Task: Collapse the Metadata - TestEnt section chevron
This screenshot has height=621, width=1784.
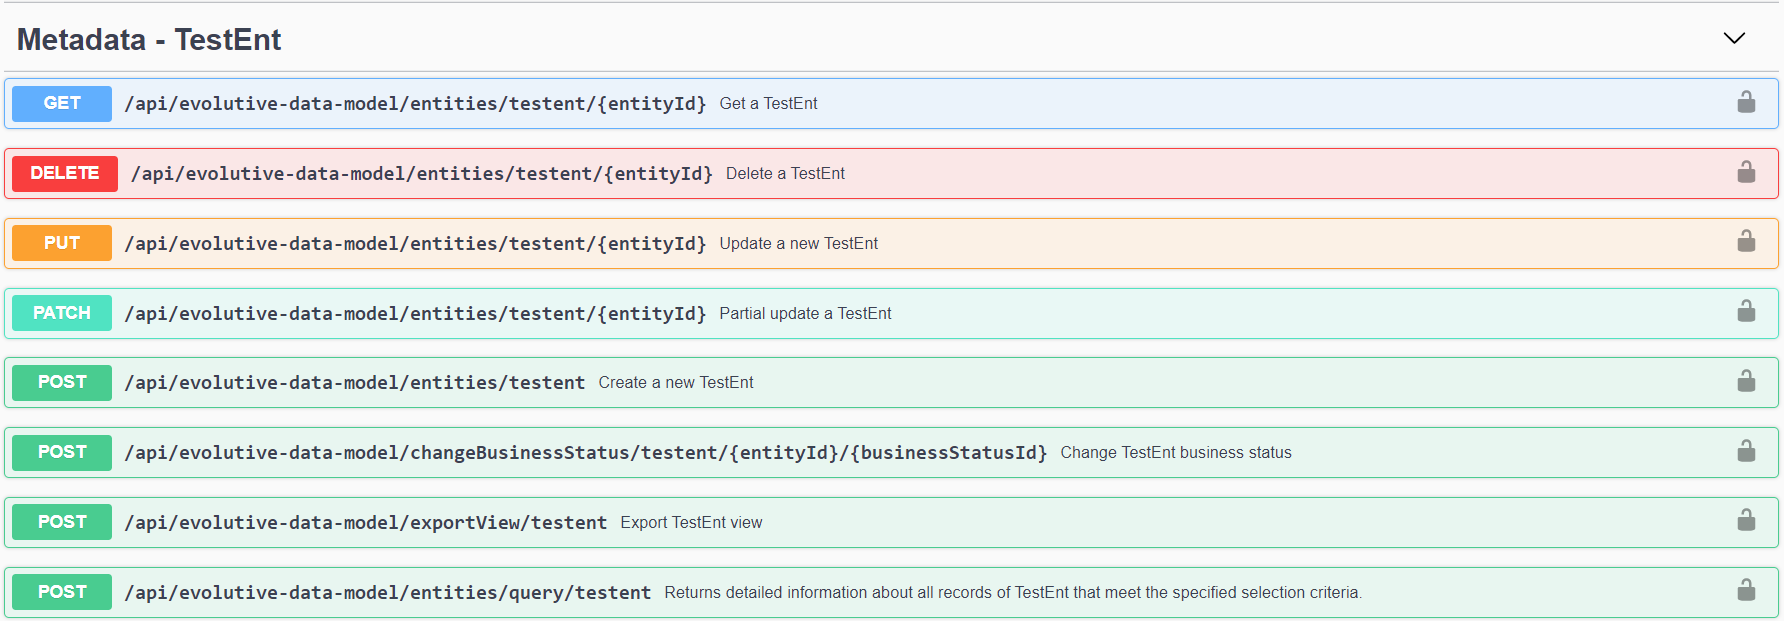Action: (x=1734, y=39)
